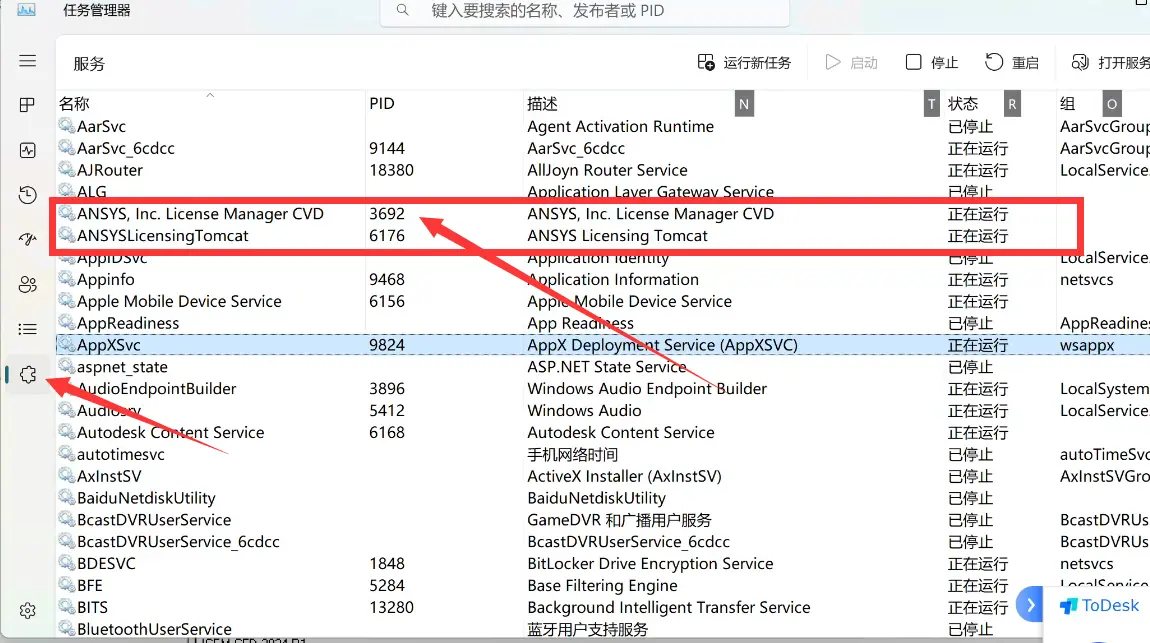The image size is (1150, 643).
Task: Click the gear icon beside BFE
Action: (66, 585)
